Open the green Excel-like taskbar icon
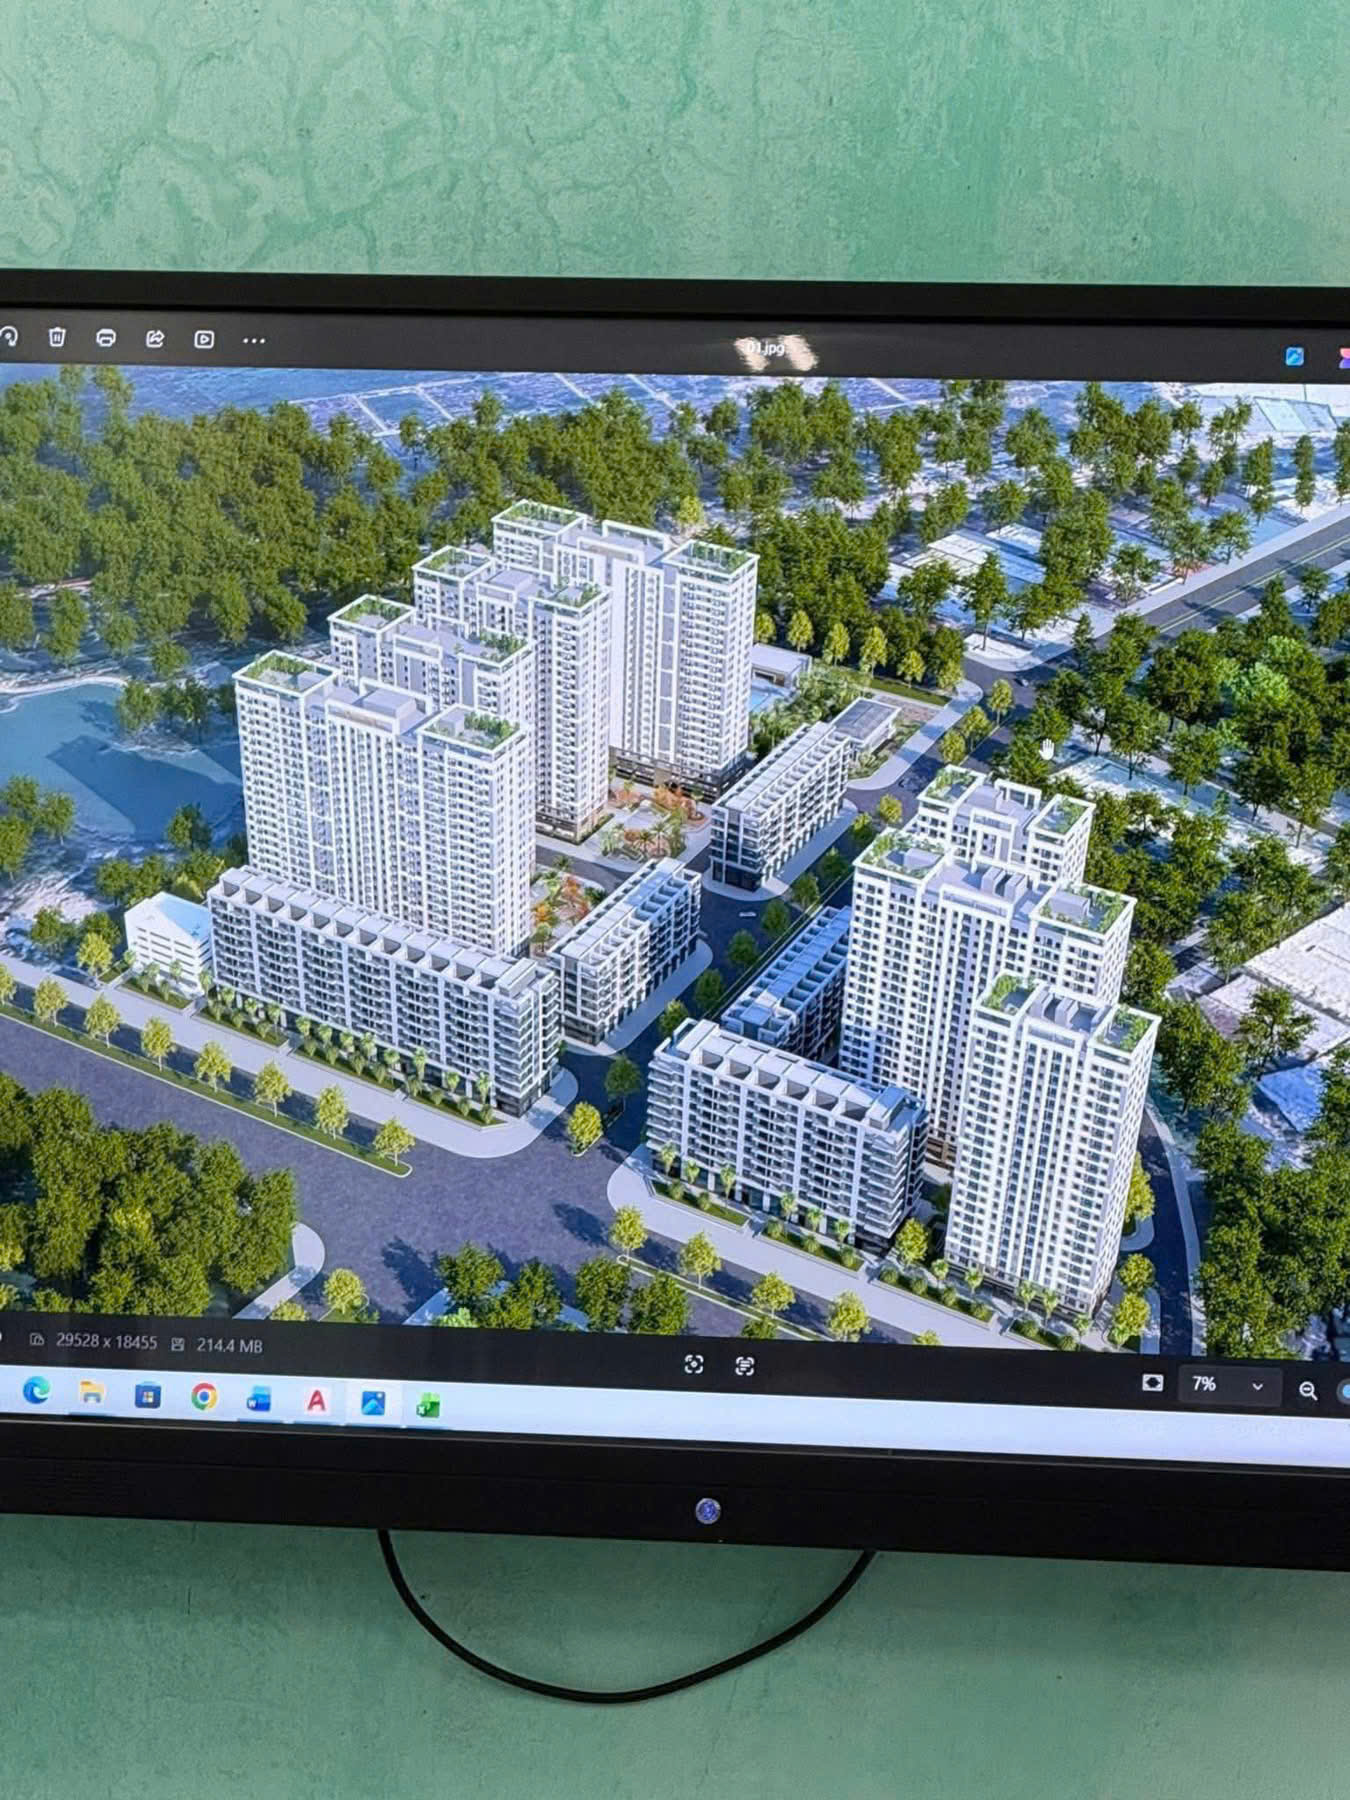The width and height of the screenshot is (1350, 1800). pyautogui.click(x=428, y=1405)
